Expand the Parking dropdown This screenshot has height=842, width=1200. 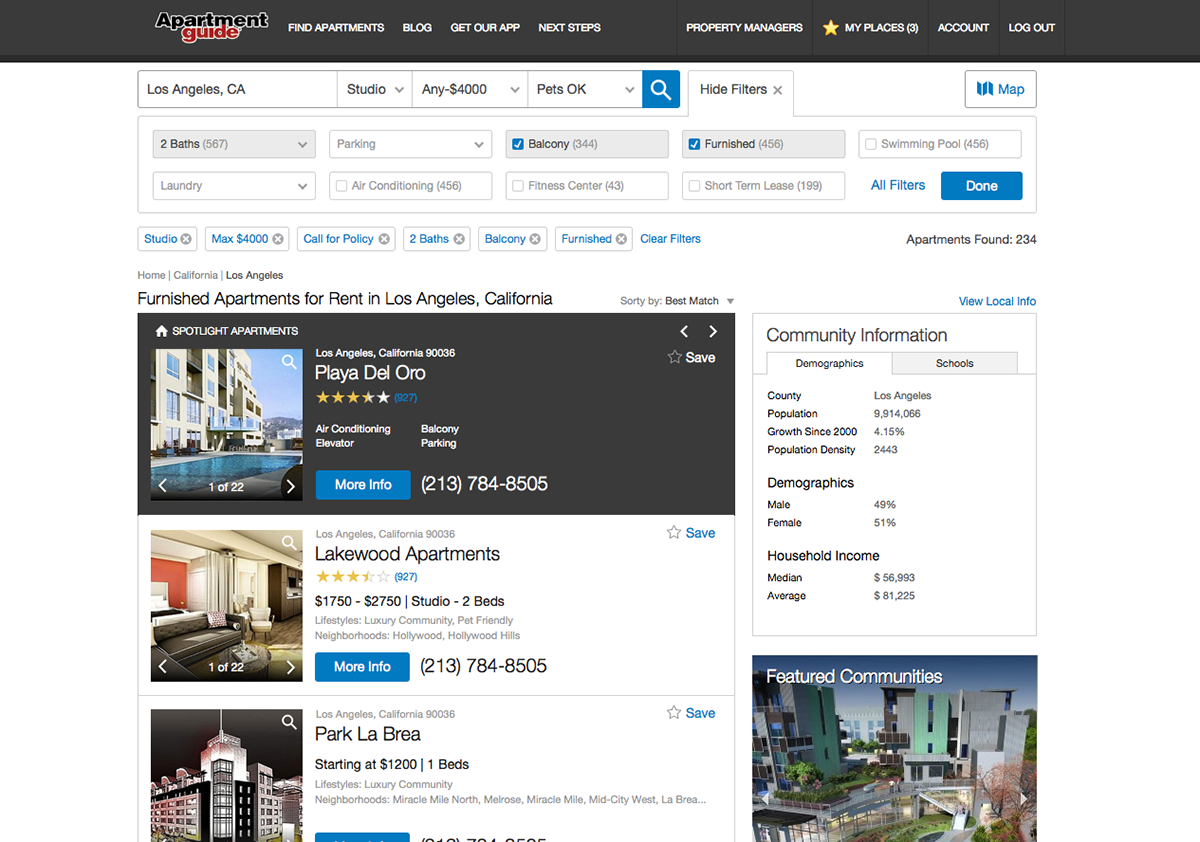click(x=411, y=144)
